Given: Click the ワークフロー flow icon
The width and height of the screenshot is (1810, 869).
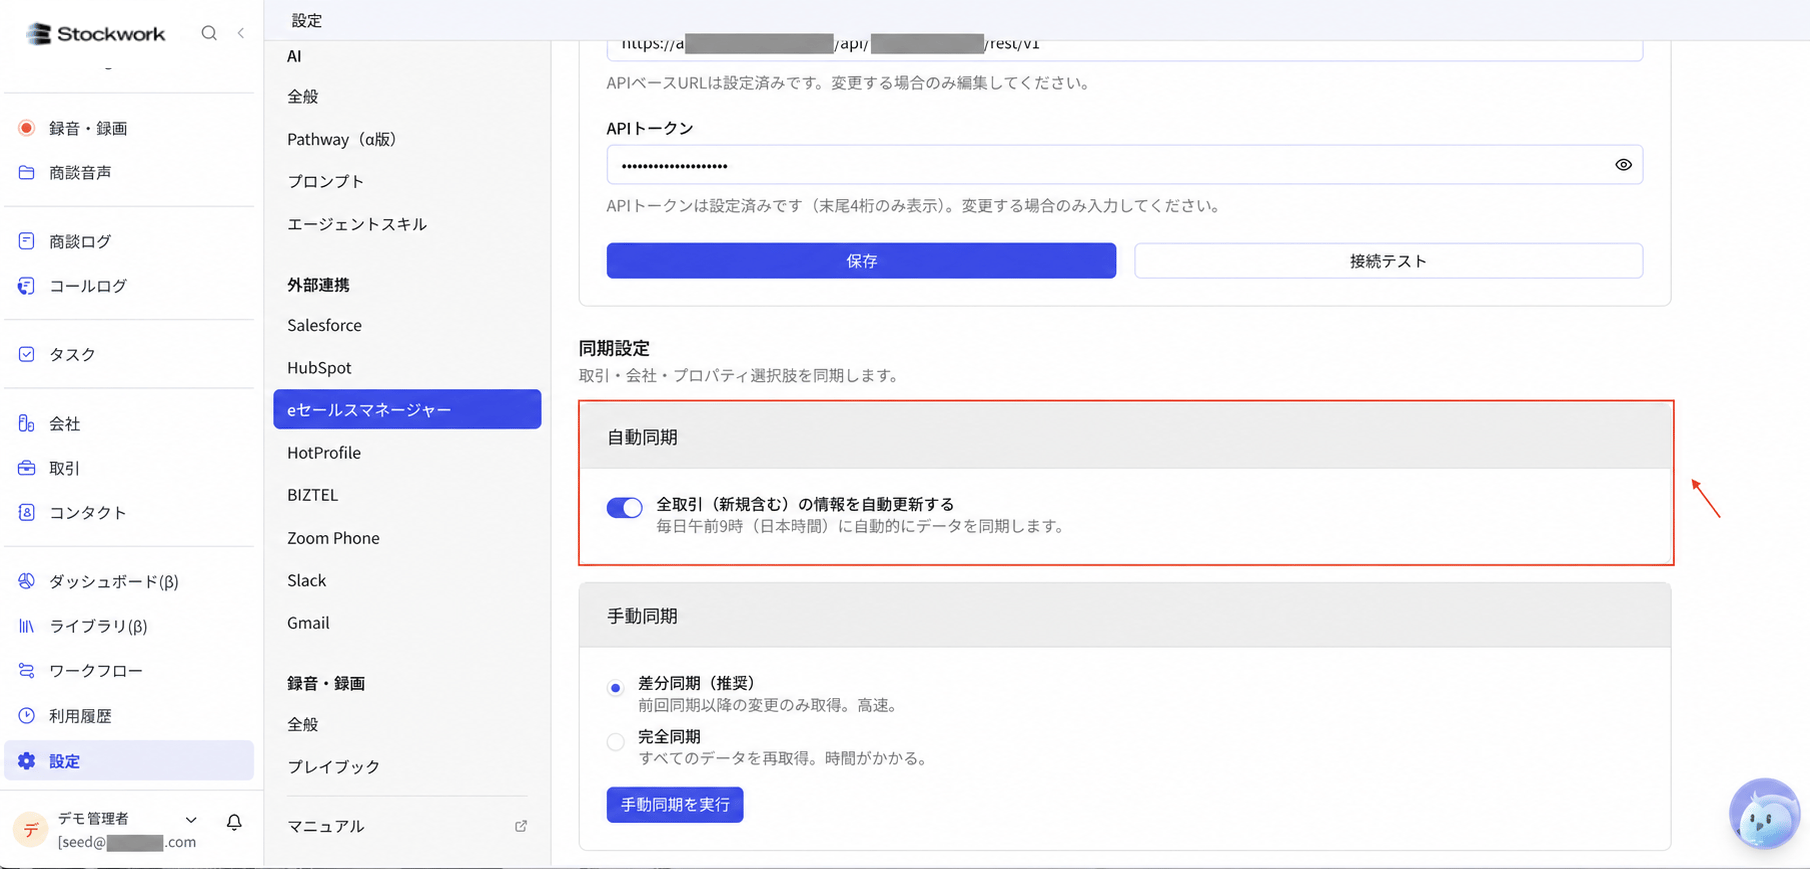Looking at the screenshot, I should pyautogui.click(x=27, y=671).
